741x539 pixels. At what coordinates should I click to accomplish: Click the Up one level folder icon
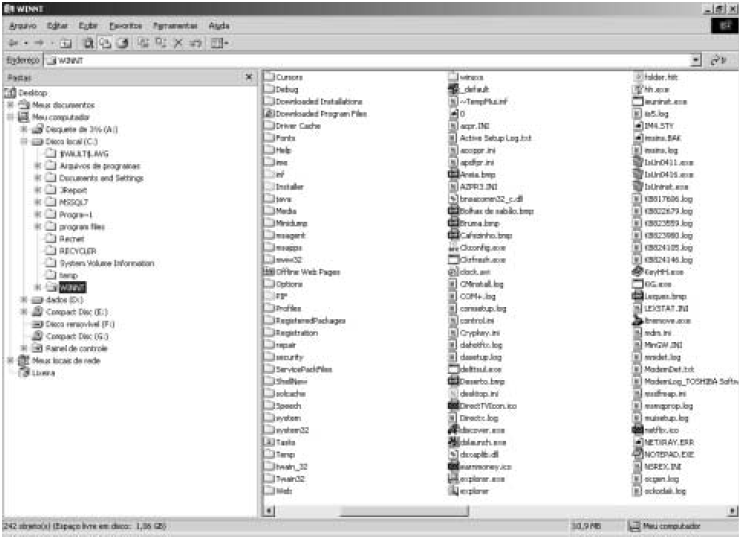pyautogui.click(x=61, y=44)
